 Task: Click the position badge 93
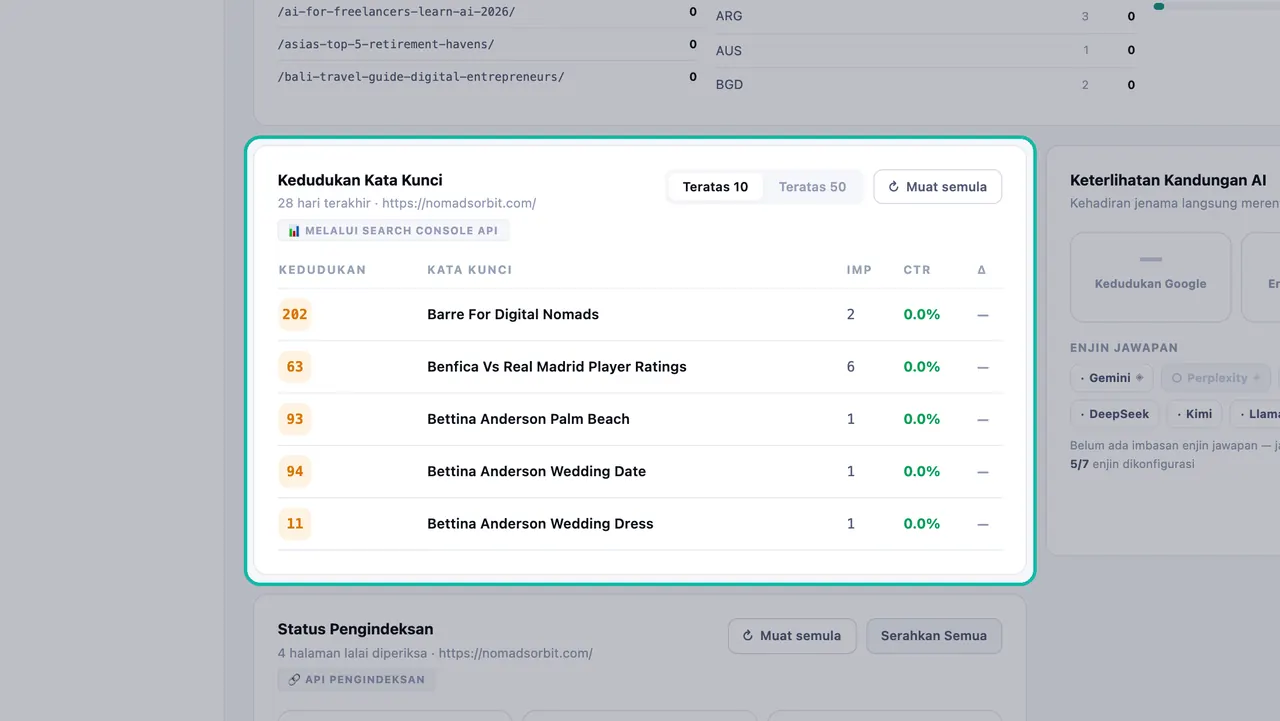[x=295, y=419]
